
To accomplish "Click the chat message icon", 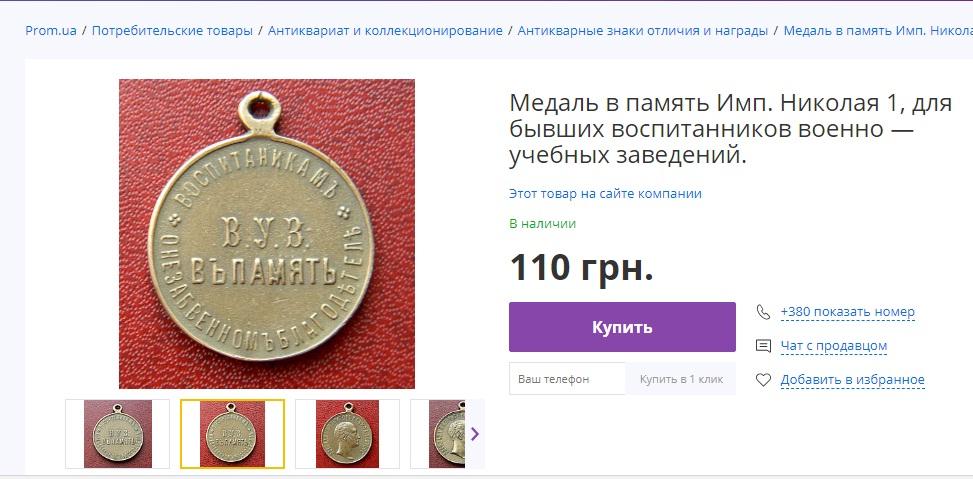I will (763, 346).
